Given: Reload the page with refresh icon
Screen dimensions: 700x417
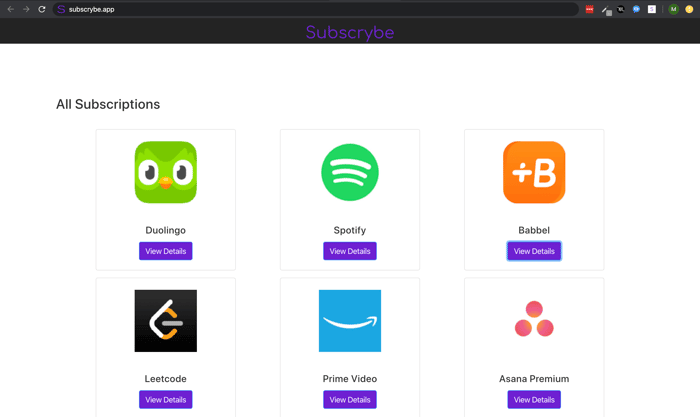Looking at the screenshot, I should pos(42,9).
